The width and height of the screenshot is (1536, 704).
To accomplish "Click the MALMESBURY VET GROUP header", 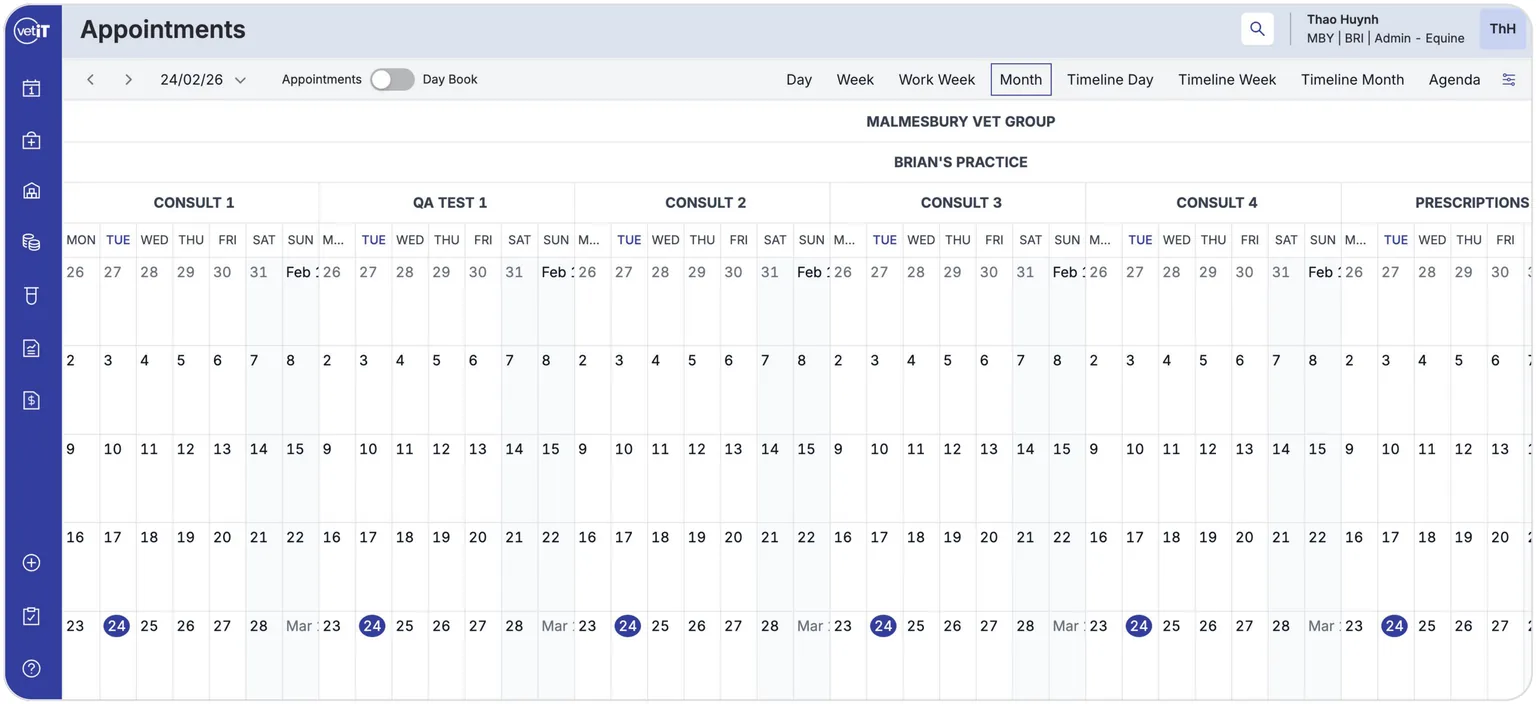I will point(960,122).
